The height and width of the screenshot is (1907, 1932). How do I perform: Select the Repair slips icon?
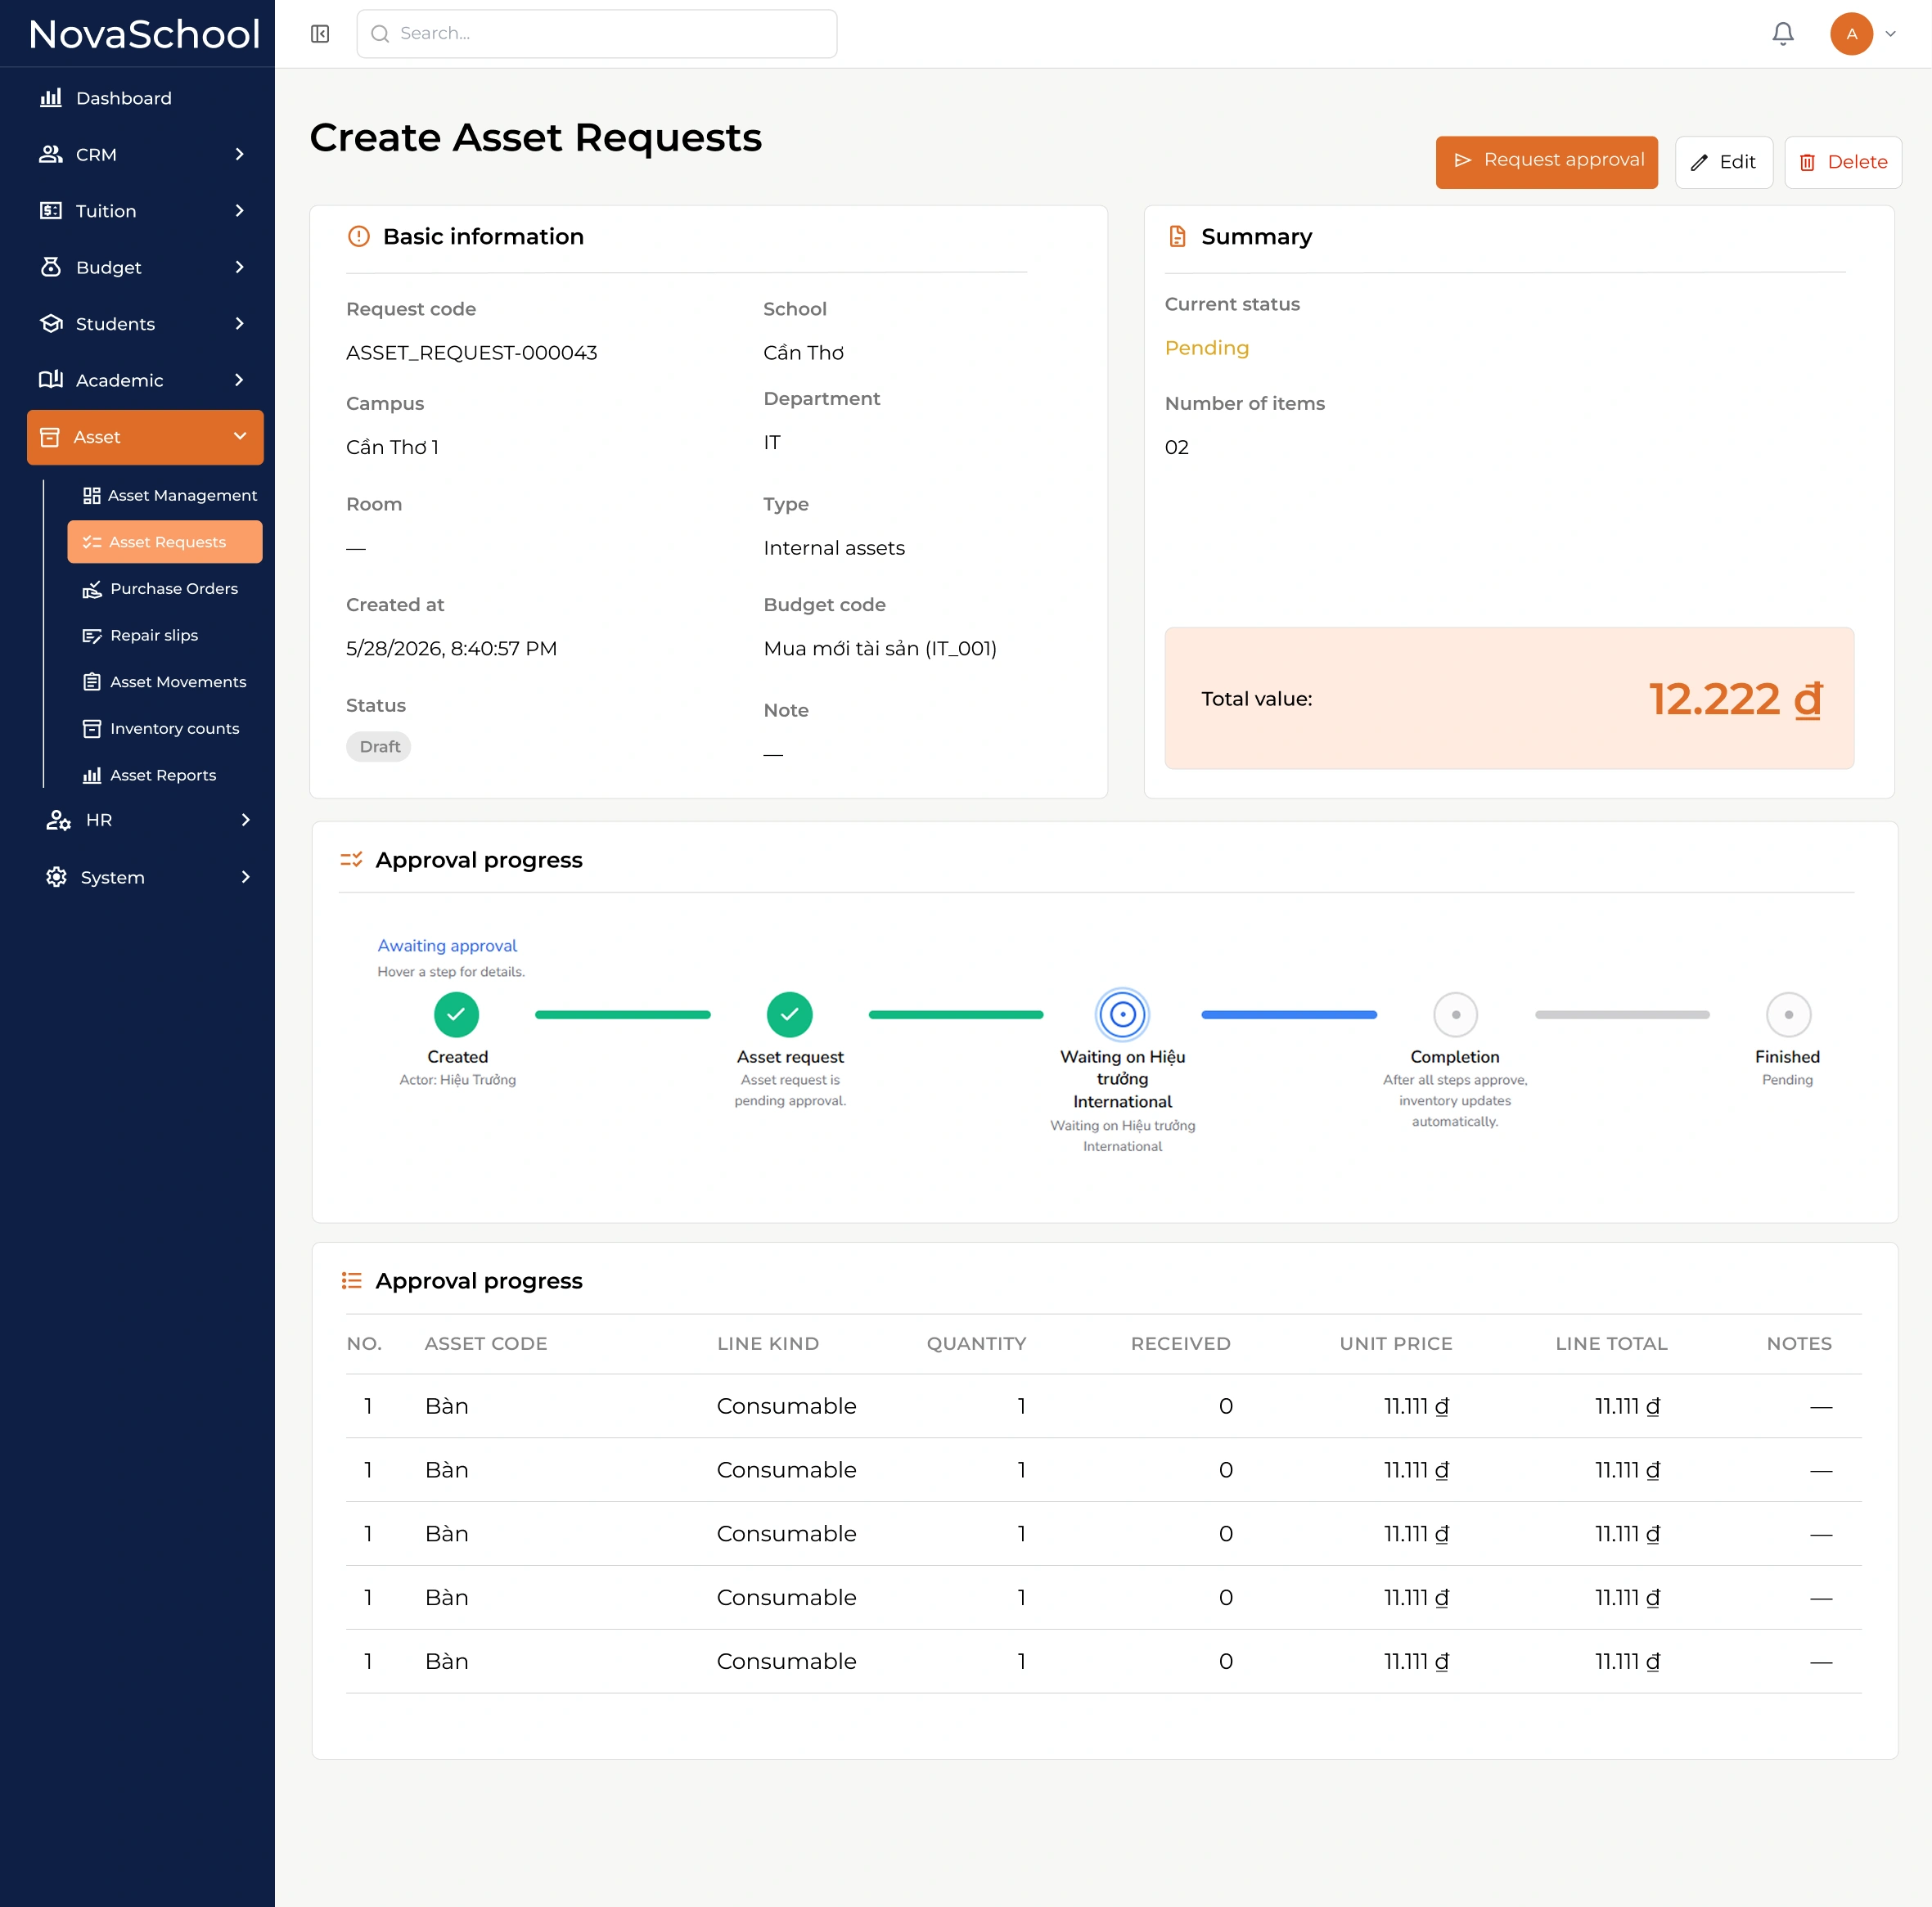92,636
